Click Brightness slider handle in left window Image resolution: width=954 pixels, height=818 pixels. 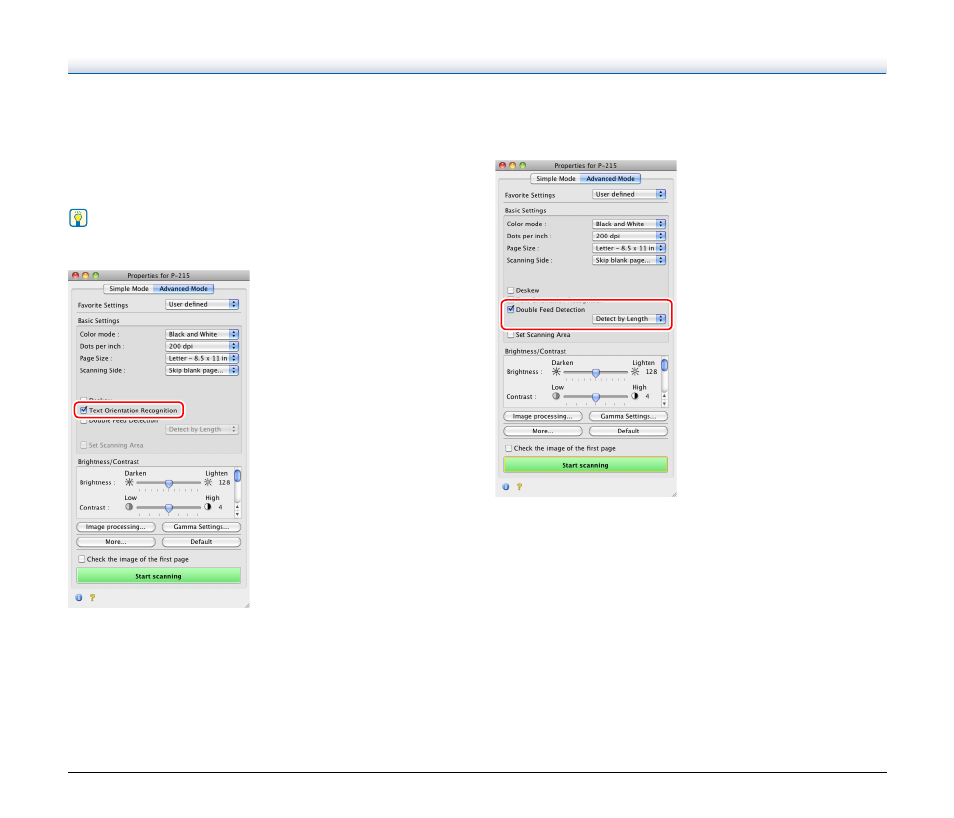click(x=169, y=483)
